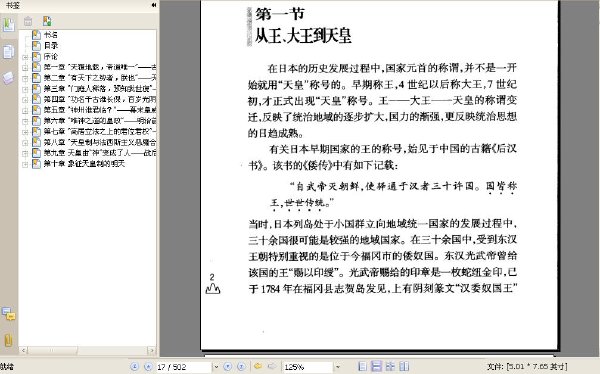Click the bookmark icon beside 书名

pos(36,35)
